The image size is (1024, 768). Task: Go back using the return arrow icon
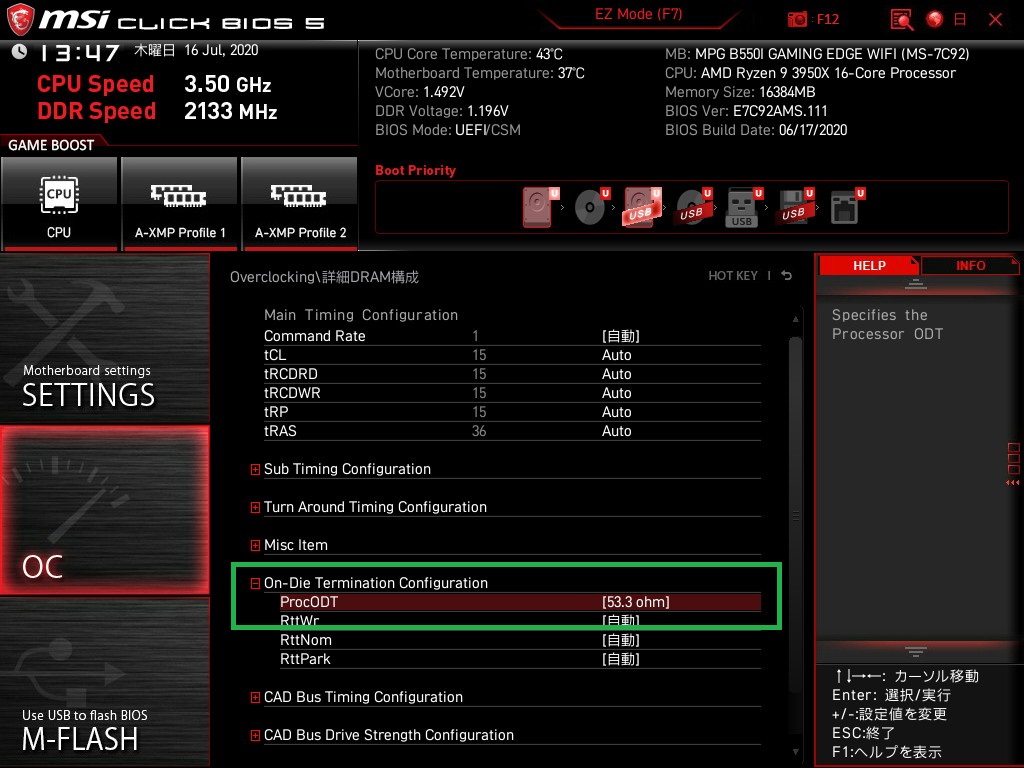point(787,276)
